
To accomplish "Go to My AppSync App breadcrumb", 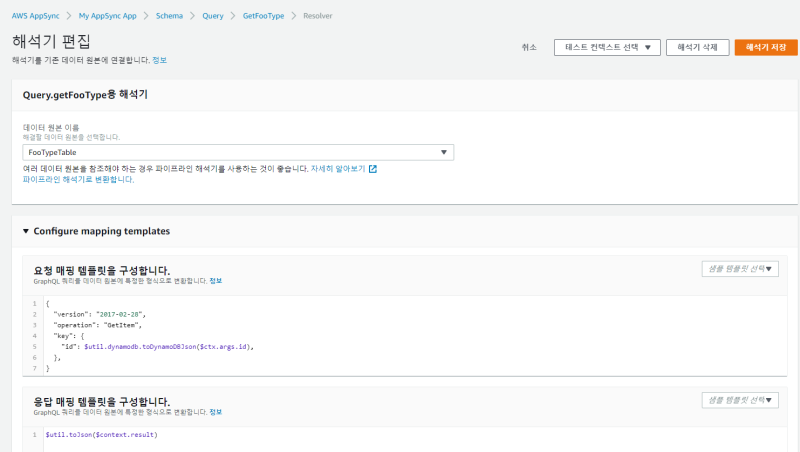I will pyautogui.click(x=109, y=17).
